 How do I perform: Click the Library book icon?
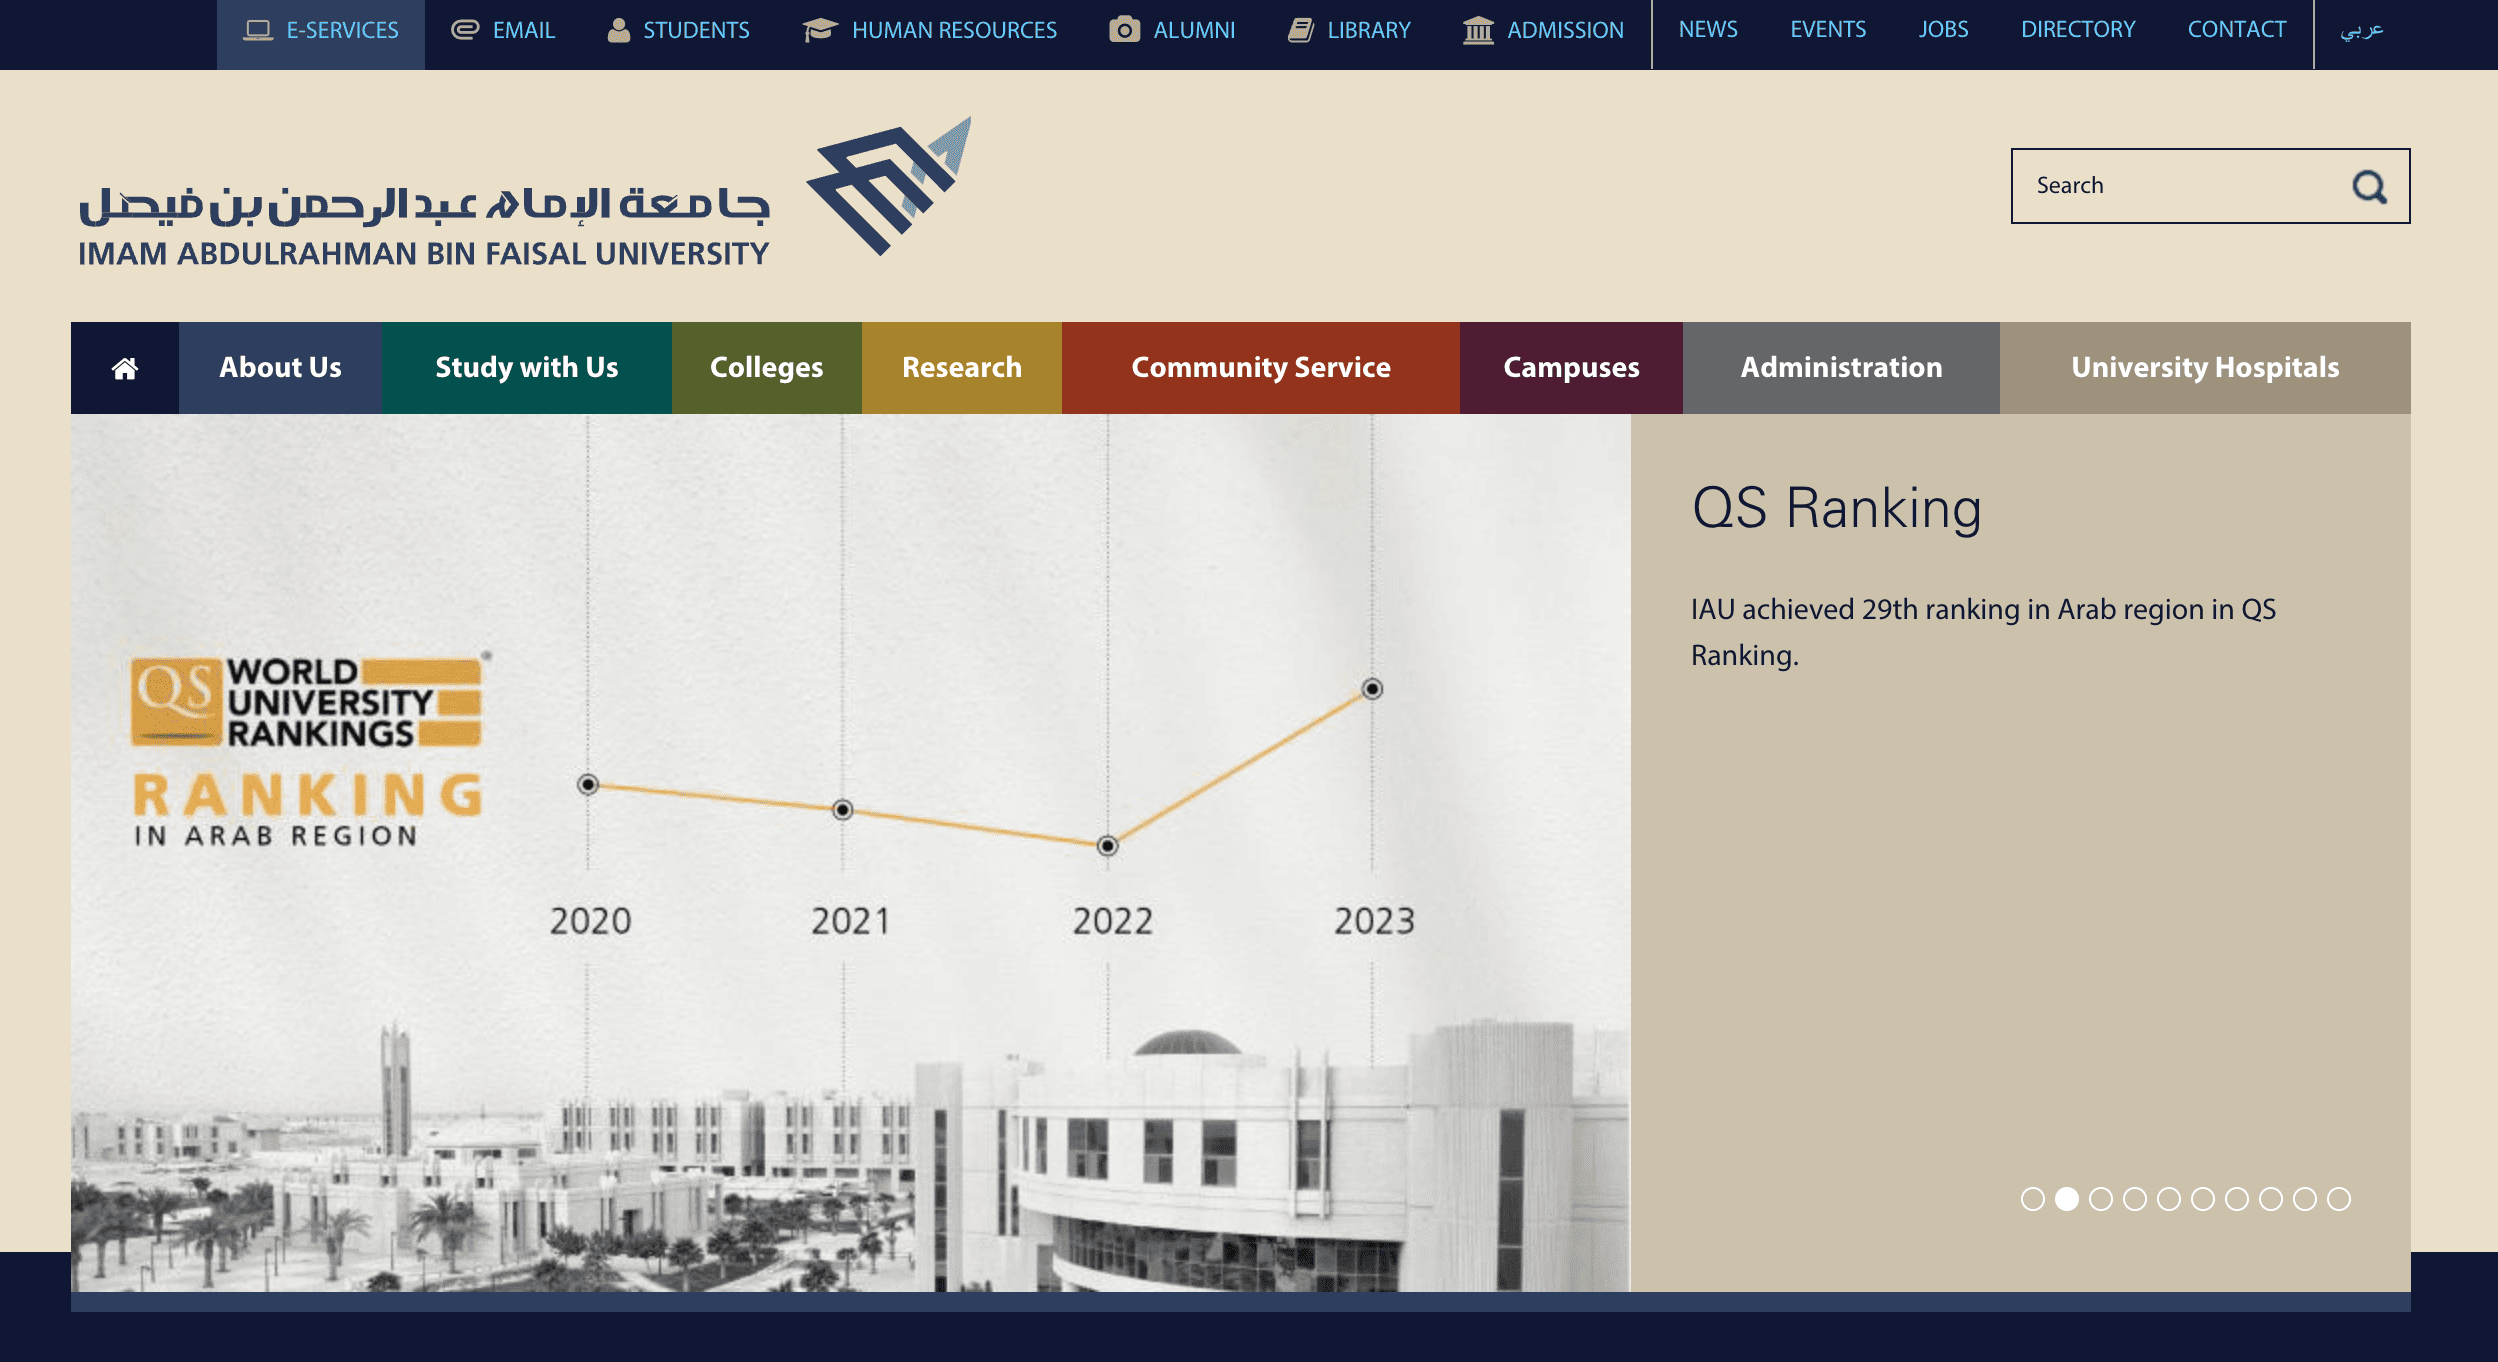coord(1300,30)
